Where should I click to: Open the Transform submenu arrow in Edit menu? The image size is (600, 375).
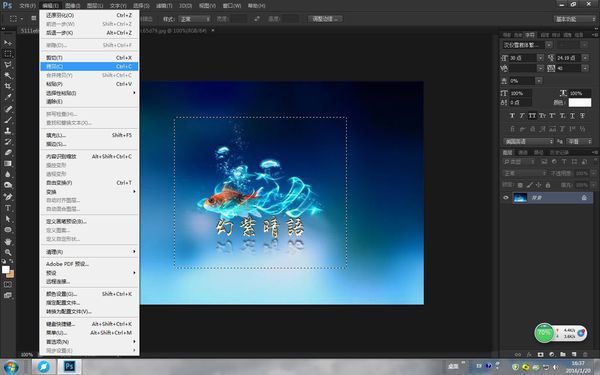point(134,191)
